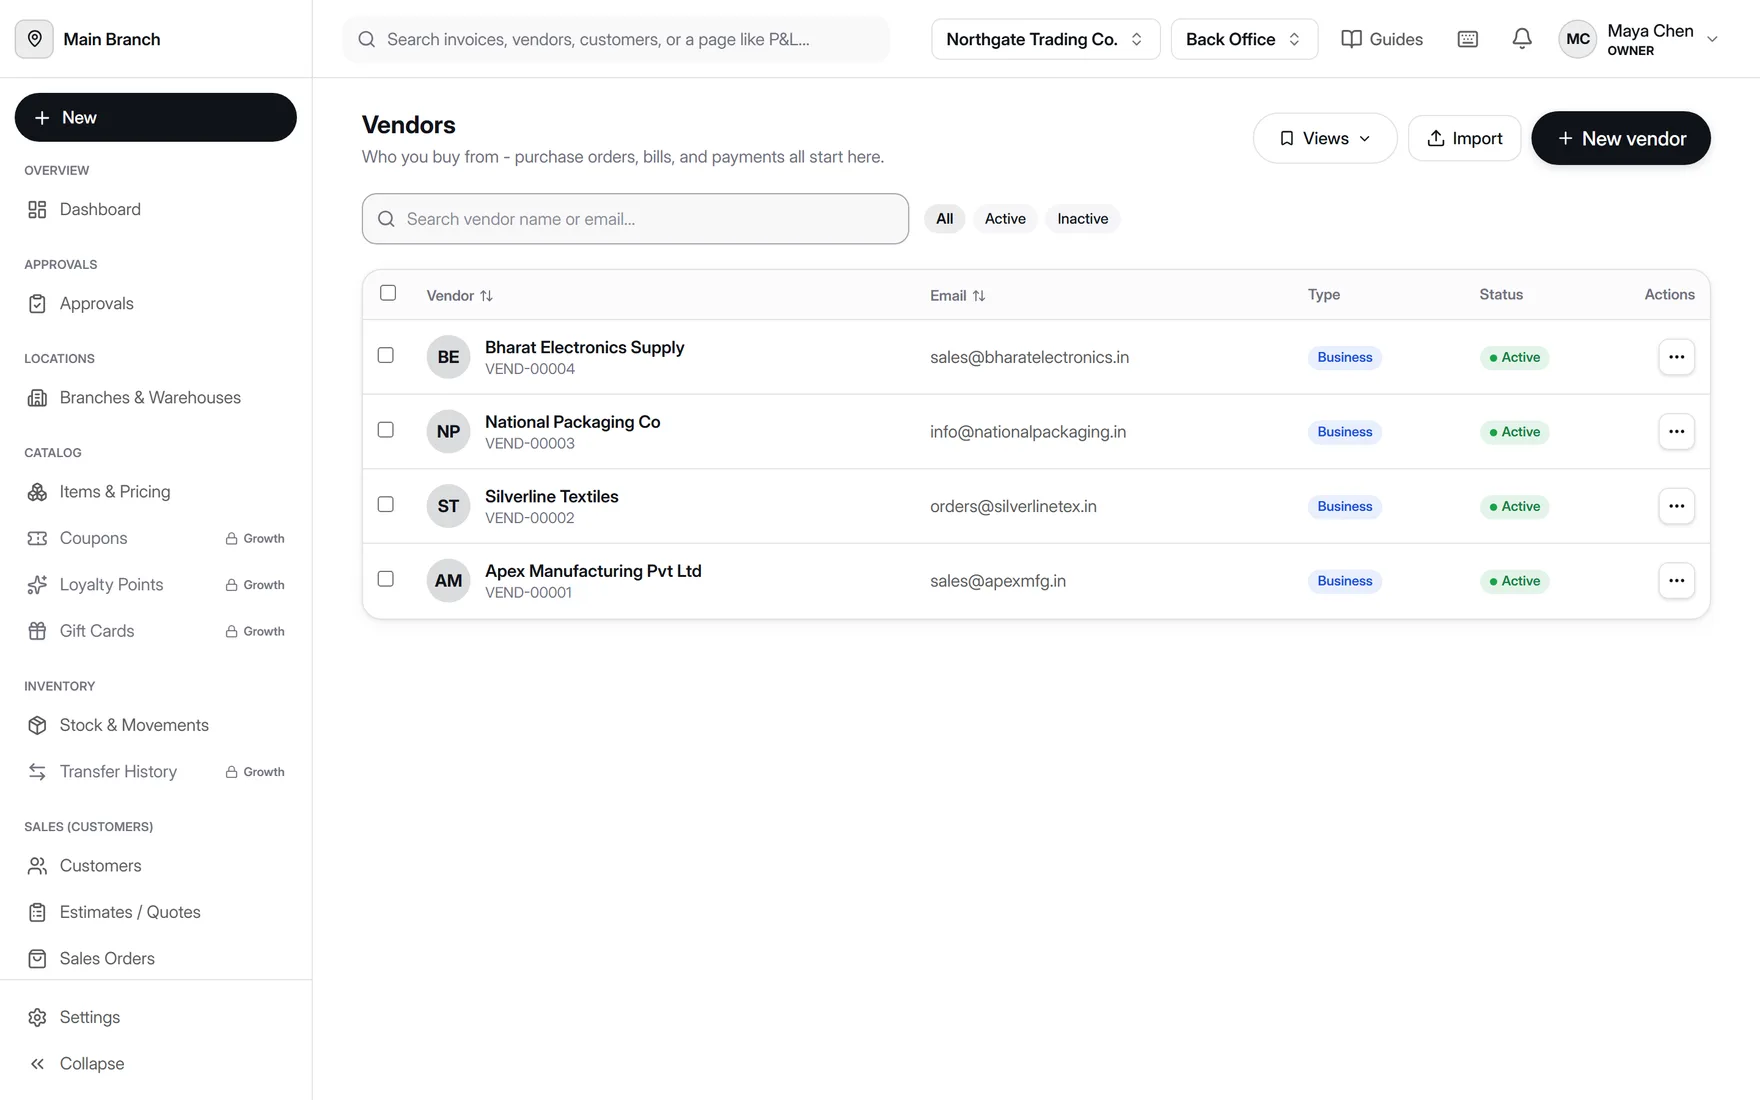Toggle the select-all vendors checkbox

pyautogui.click(x=388, y=293)
